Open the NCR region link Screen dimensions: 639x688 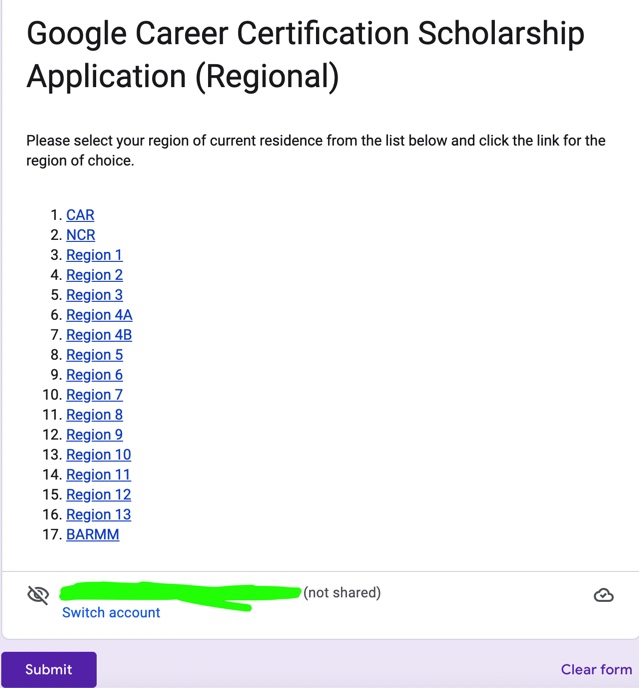(x=81, y=235)
